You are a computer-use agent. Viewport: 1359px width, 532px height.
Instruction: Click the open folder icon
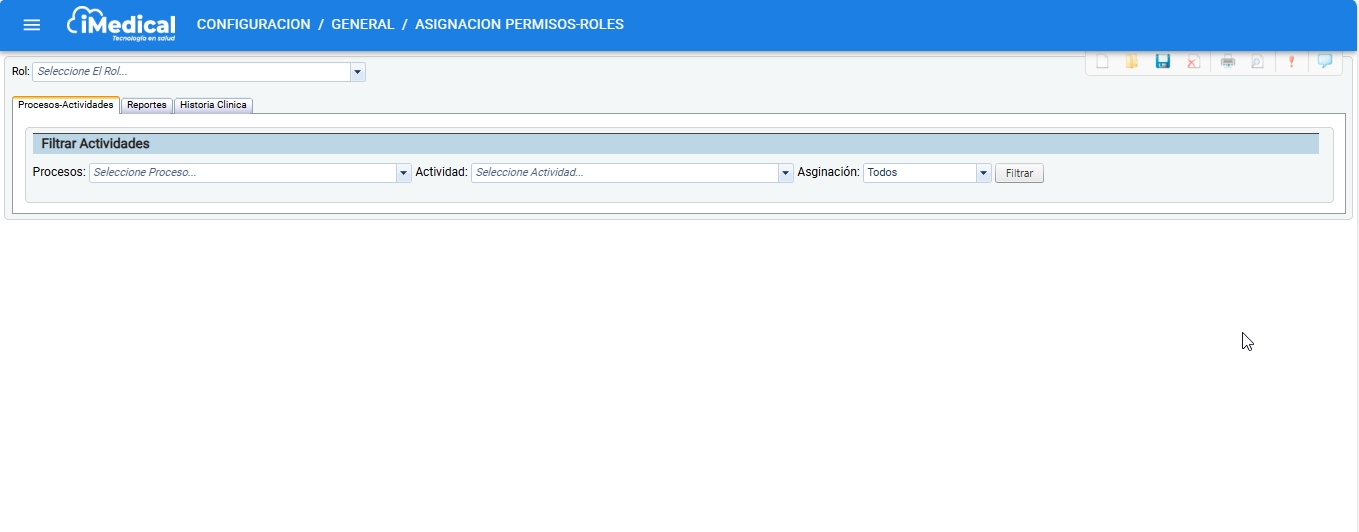pyautogui.click(x=1132, y=62)
